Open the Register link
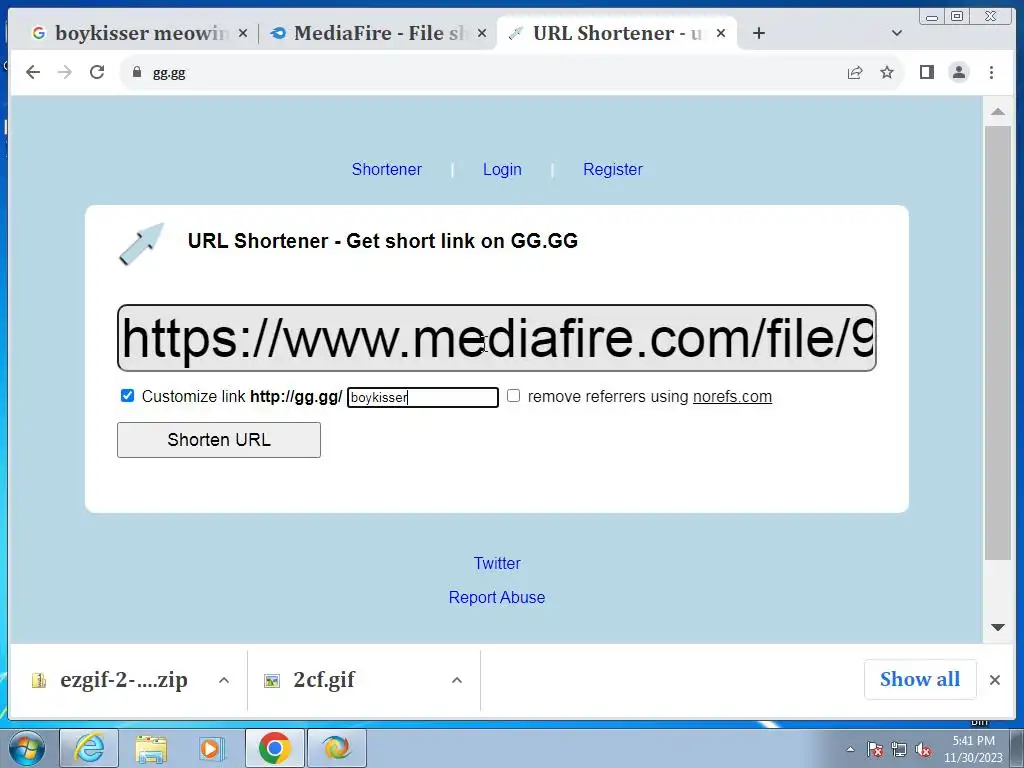Image resolution: width=1024 pixels, height=768 pixels. (613, 169)
